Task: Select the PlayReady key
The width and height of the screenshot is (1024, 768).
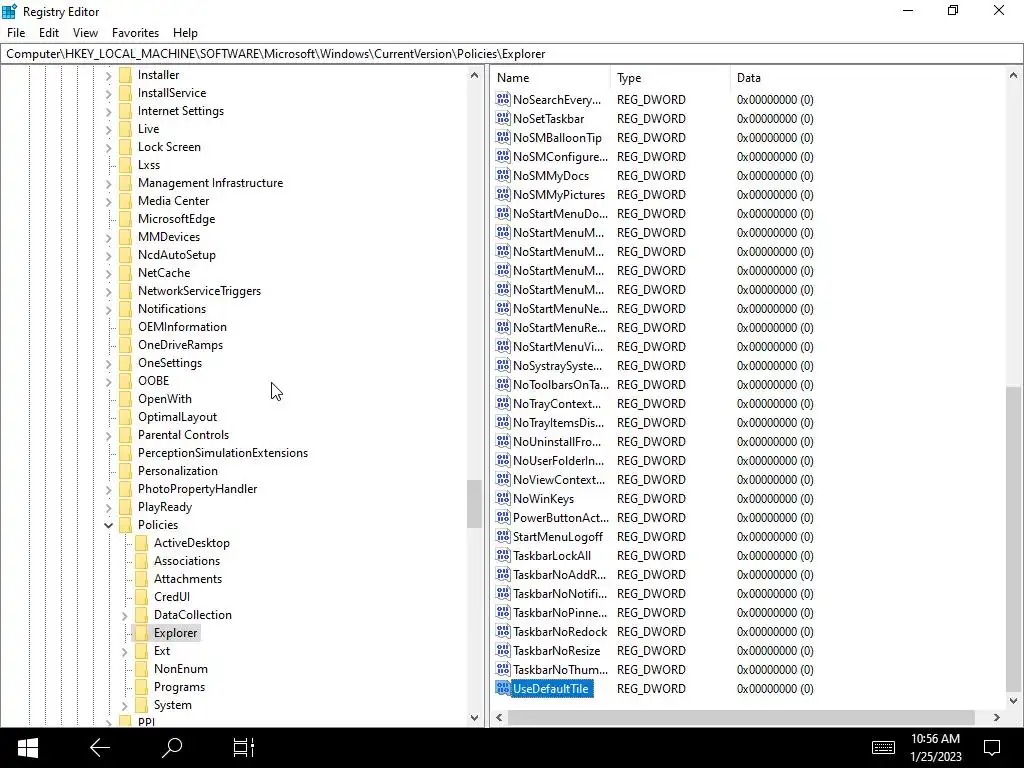Action: click(165, 507)
